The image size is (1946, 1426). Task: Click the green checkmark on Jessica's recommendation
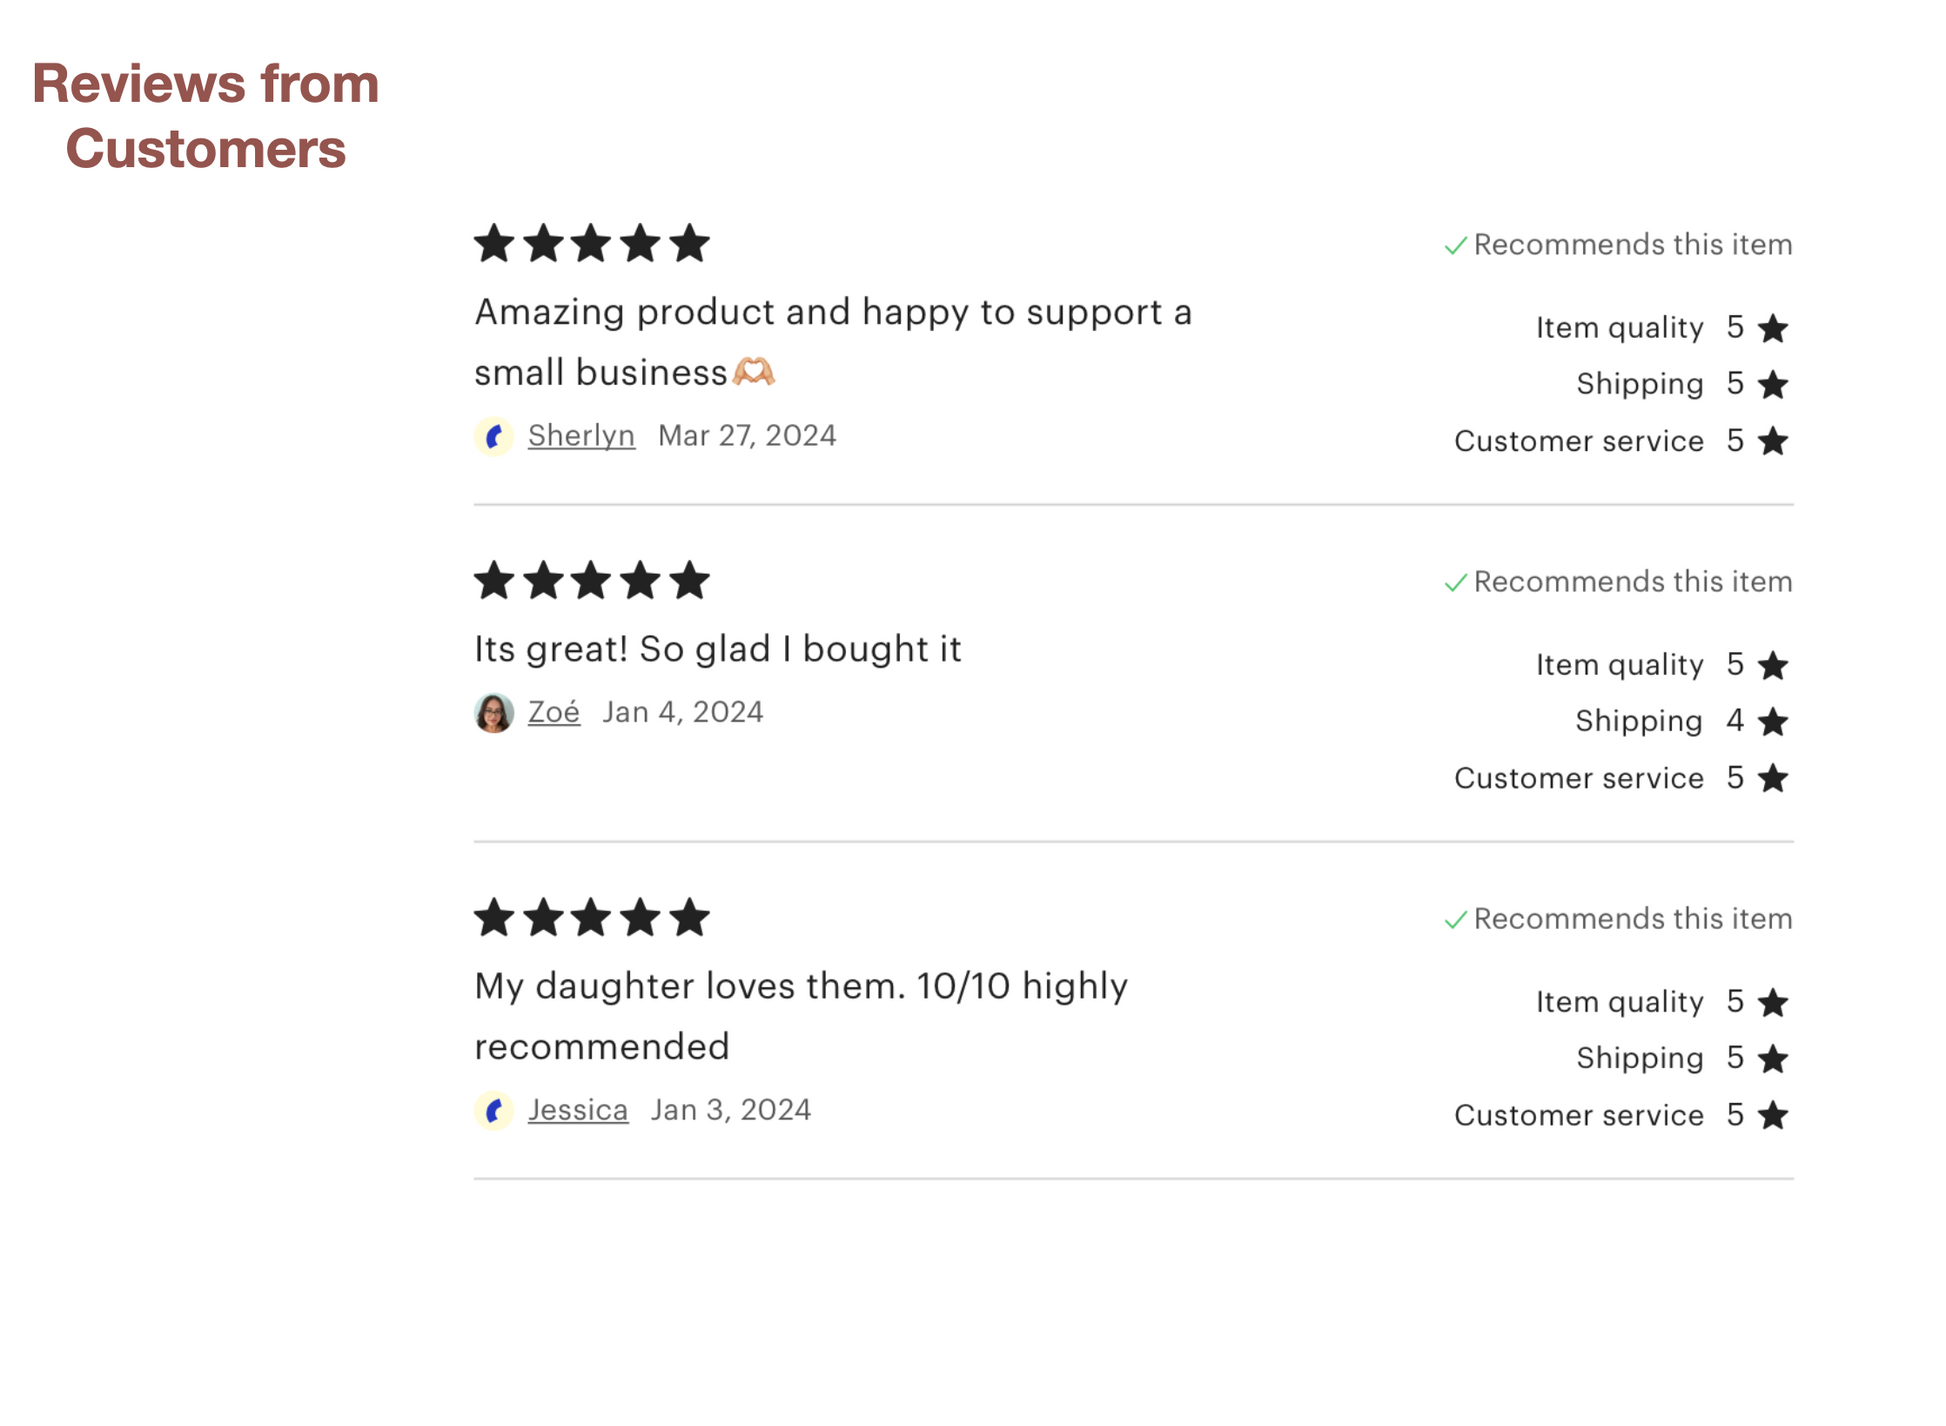[x=1455, y=919]
